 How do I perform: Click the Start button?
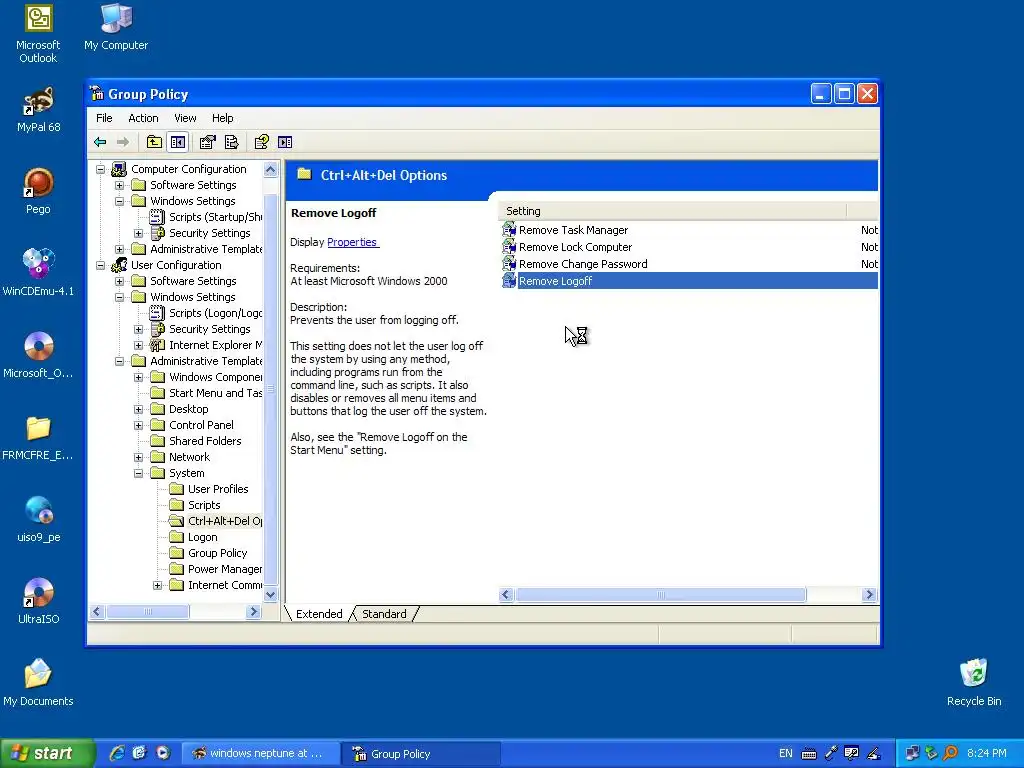pos(46,753)
